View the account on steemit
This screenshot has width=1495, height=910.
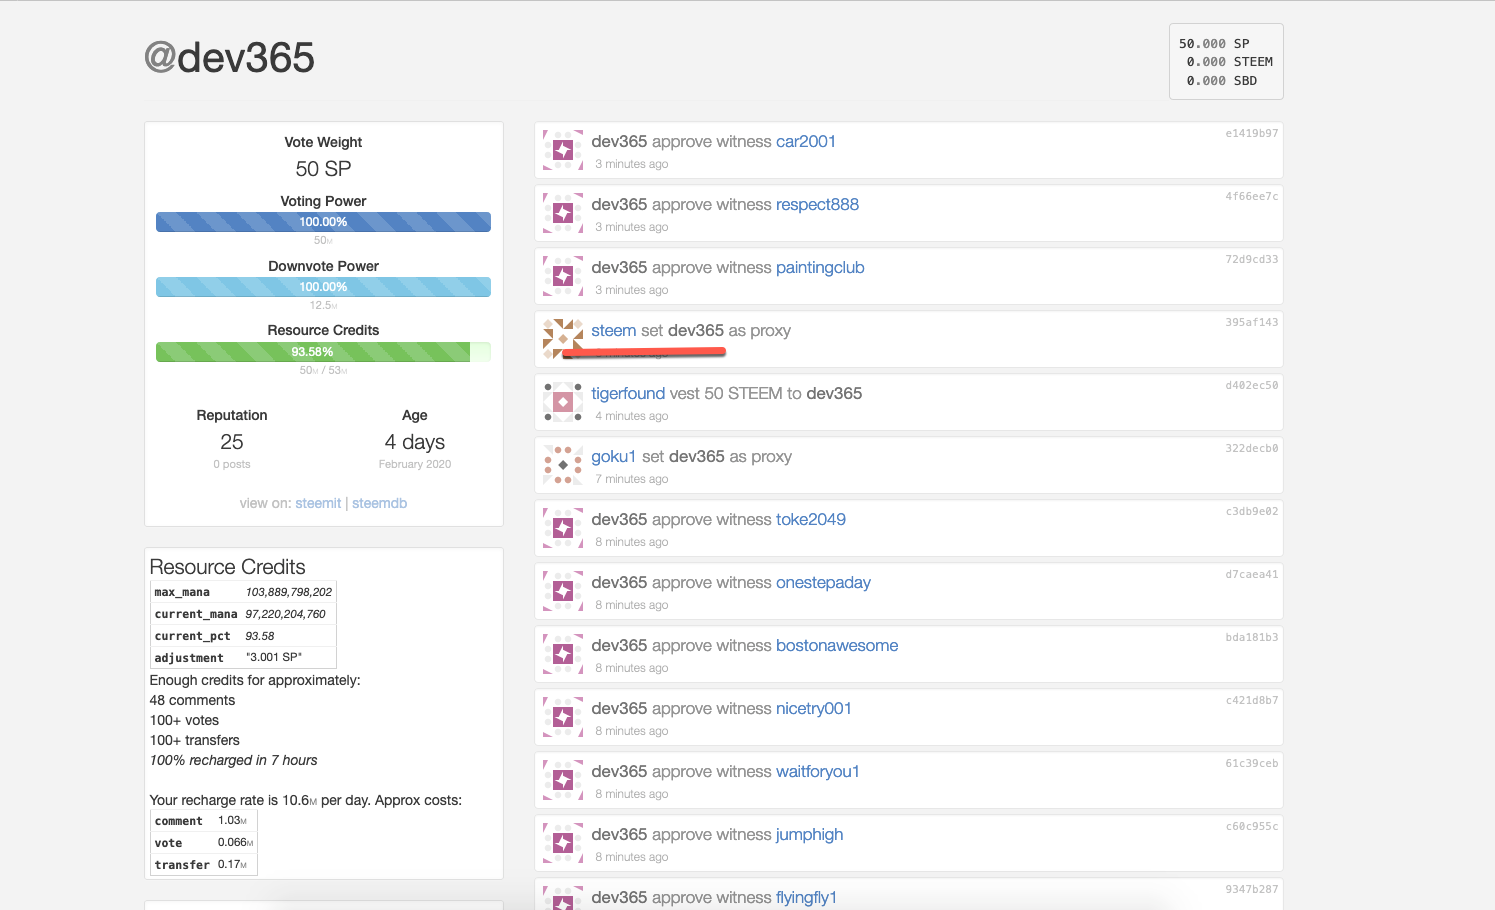click(x=318, y=503)
